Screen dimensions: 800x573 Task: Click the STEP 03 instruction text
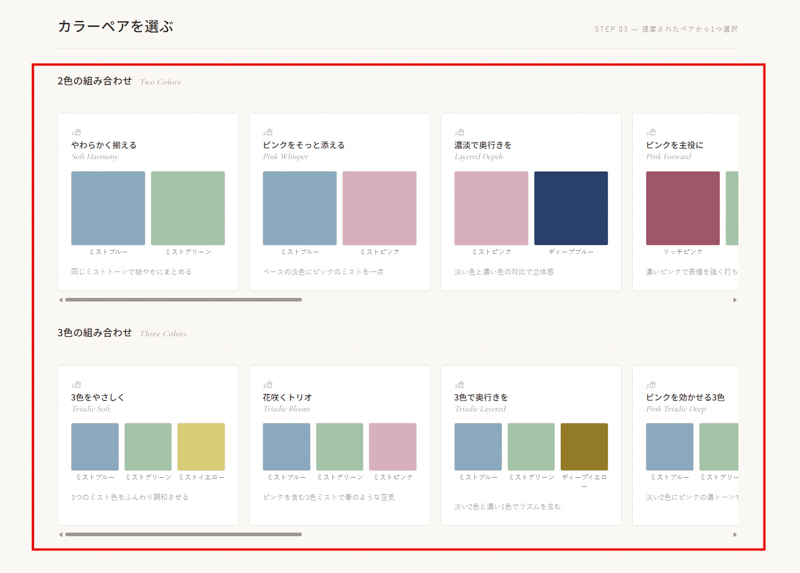click(666, 29)
